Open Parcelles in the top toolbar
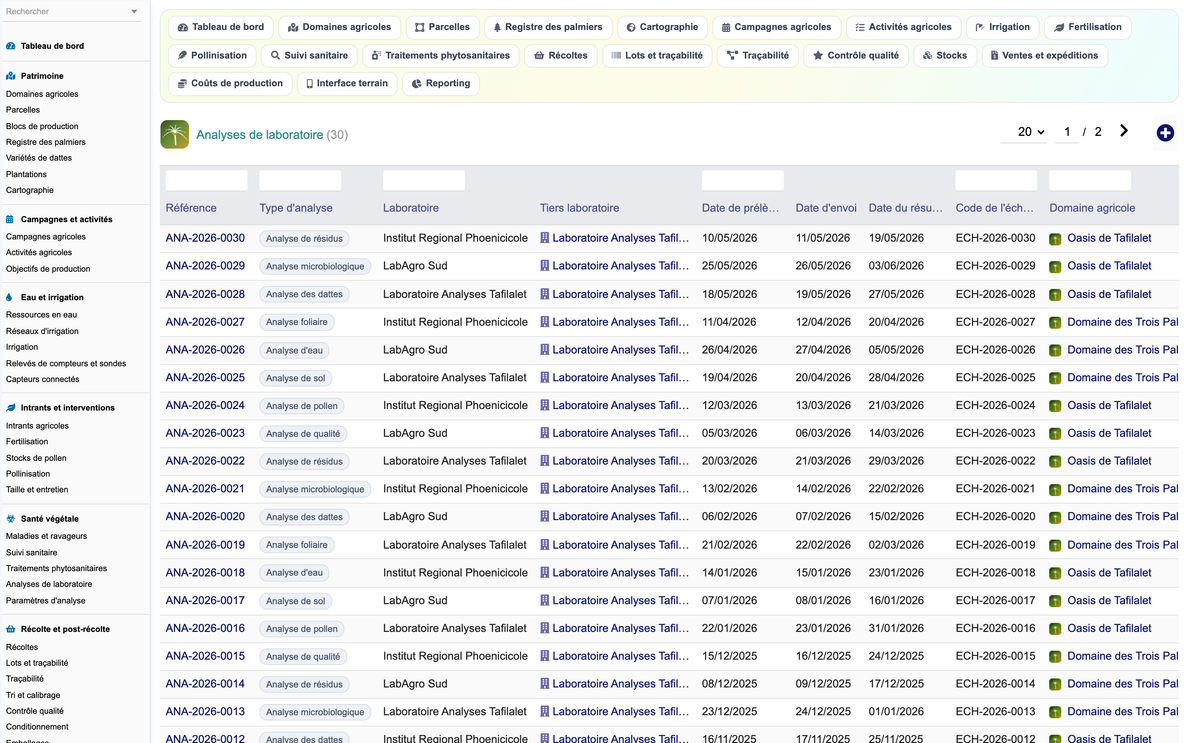 click(x=442, y=27)
